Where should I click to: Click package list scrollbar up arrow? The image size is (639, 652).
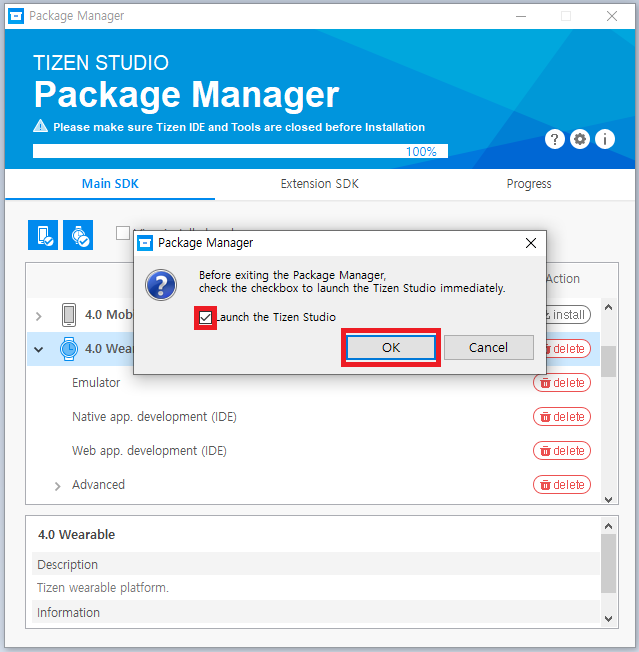609,308
